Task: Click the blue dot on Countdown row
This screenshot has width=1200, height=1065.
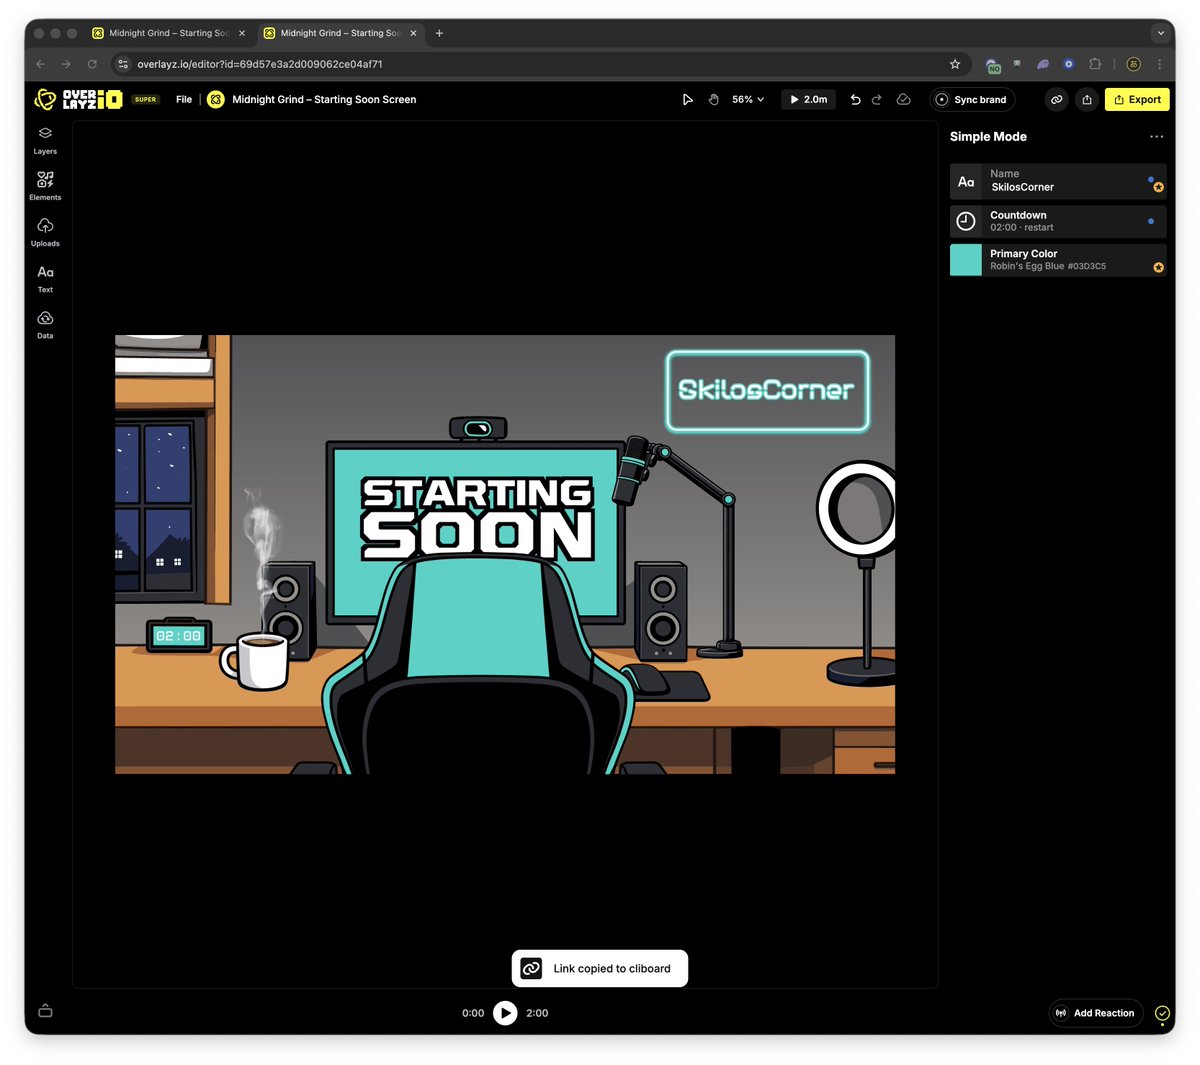Action: 1151,221
